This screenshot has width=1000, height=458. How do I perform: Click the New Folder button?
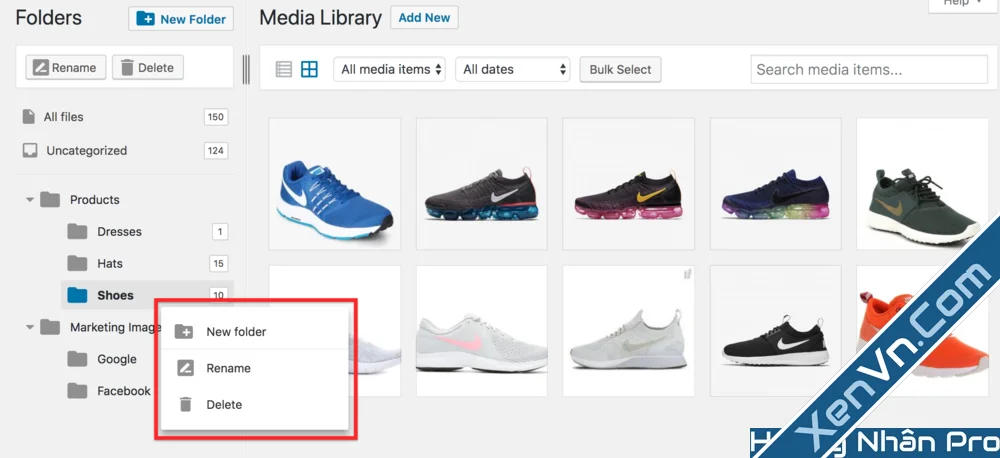pyautogui.click(x=181, y=19)
